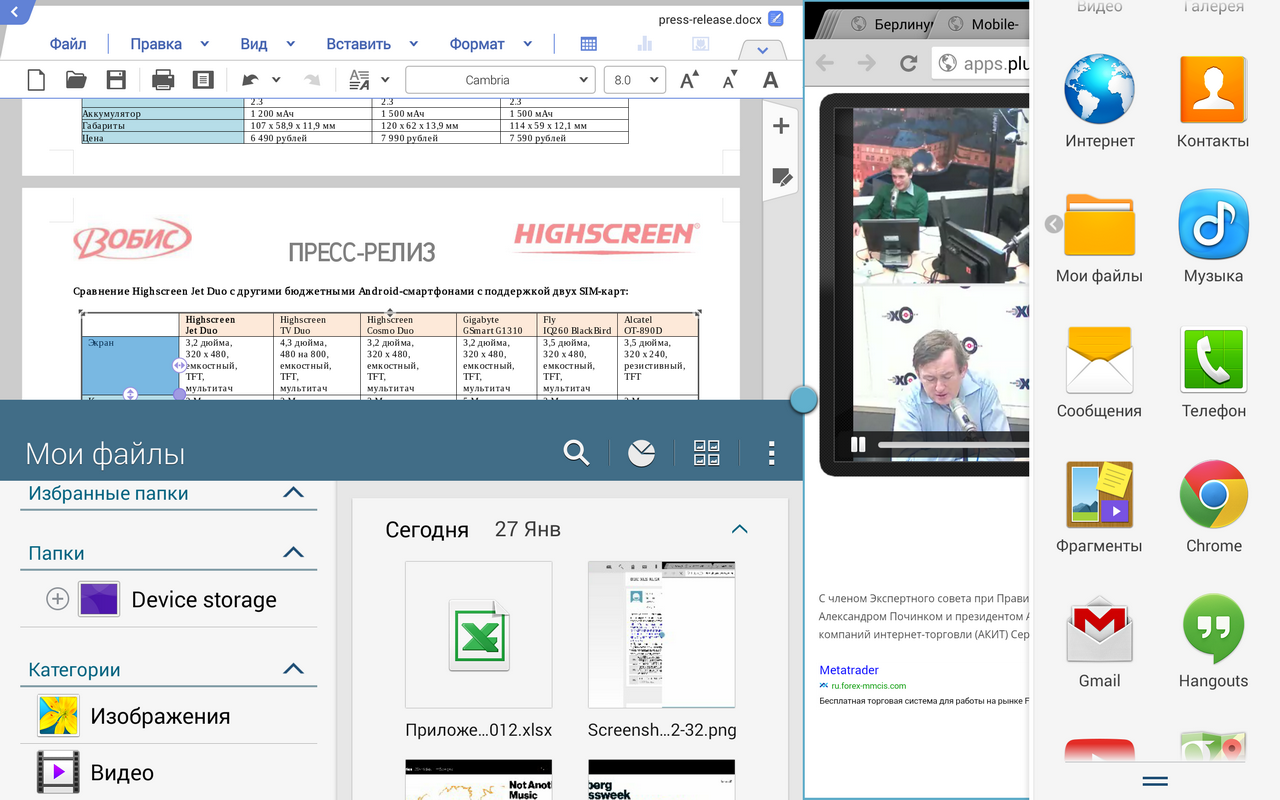Open My Files three-dot overflow menu
This screenshot has height=800, width=1280.
click(x=771, y=453)
